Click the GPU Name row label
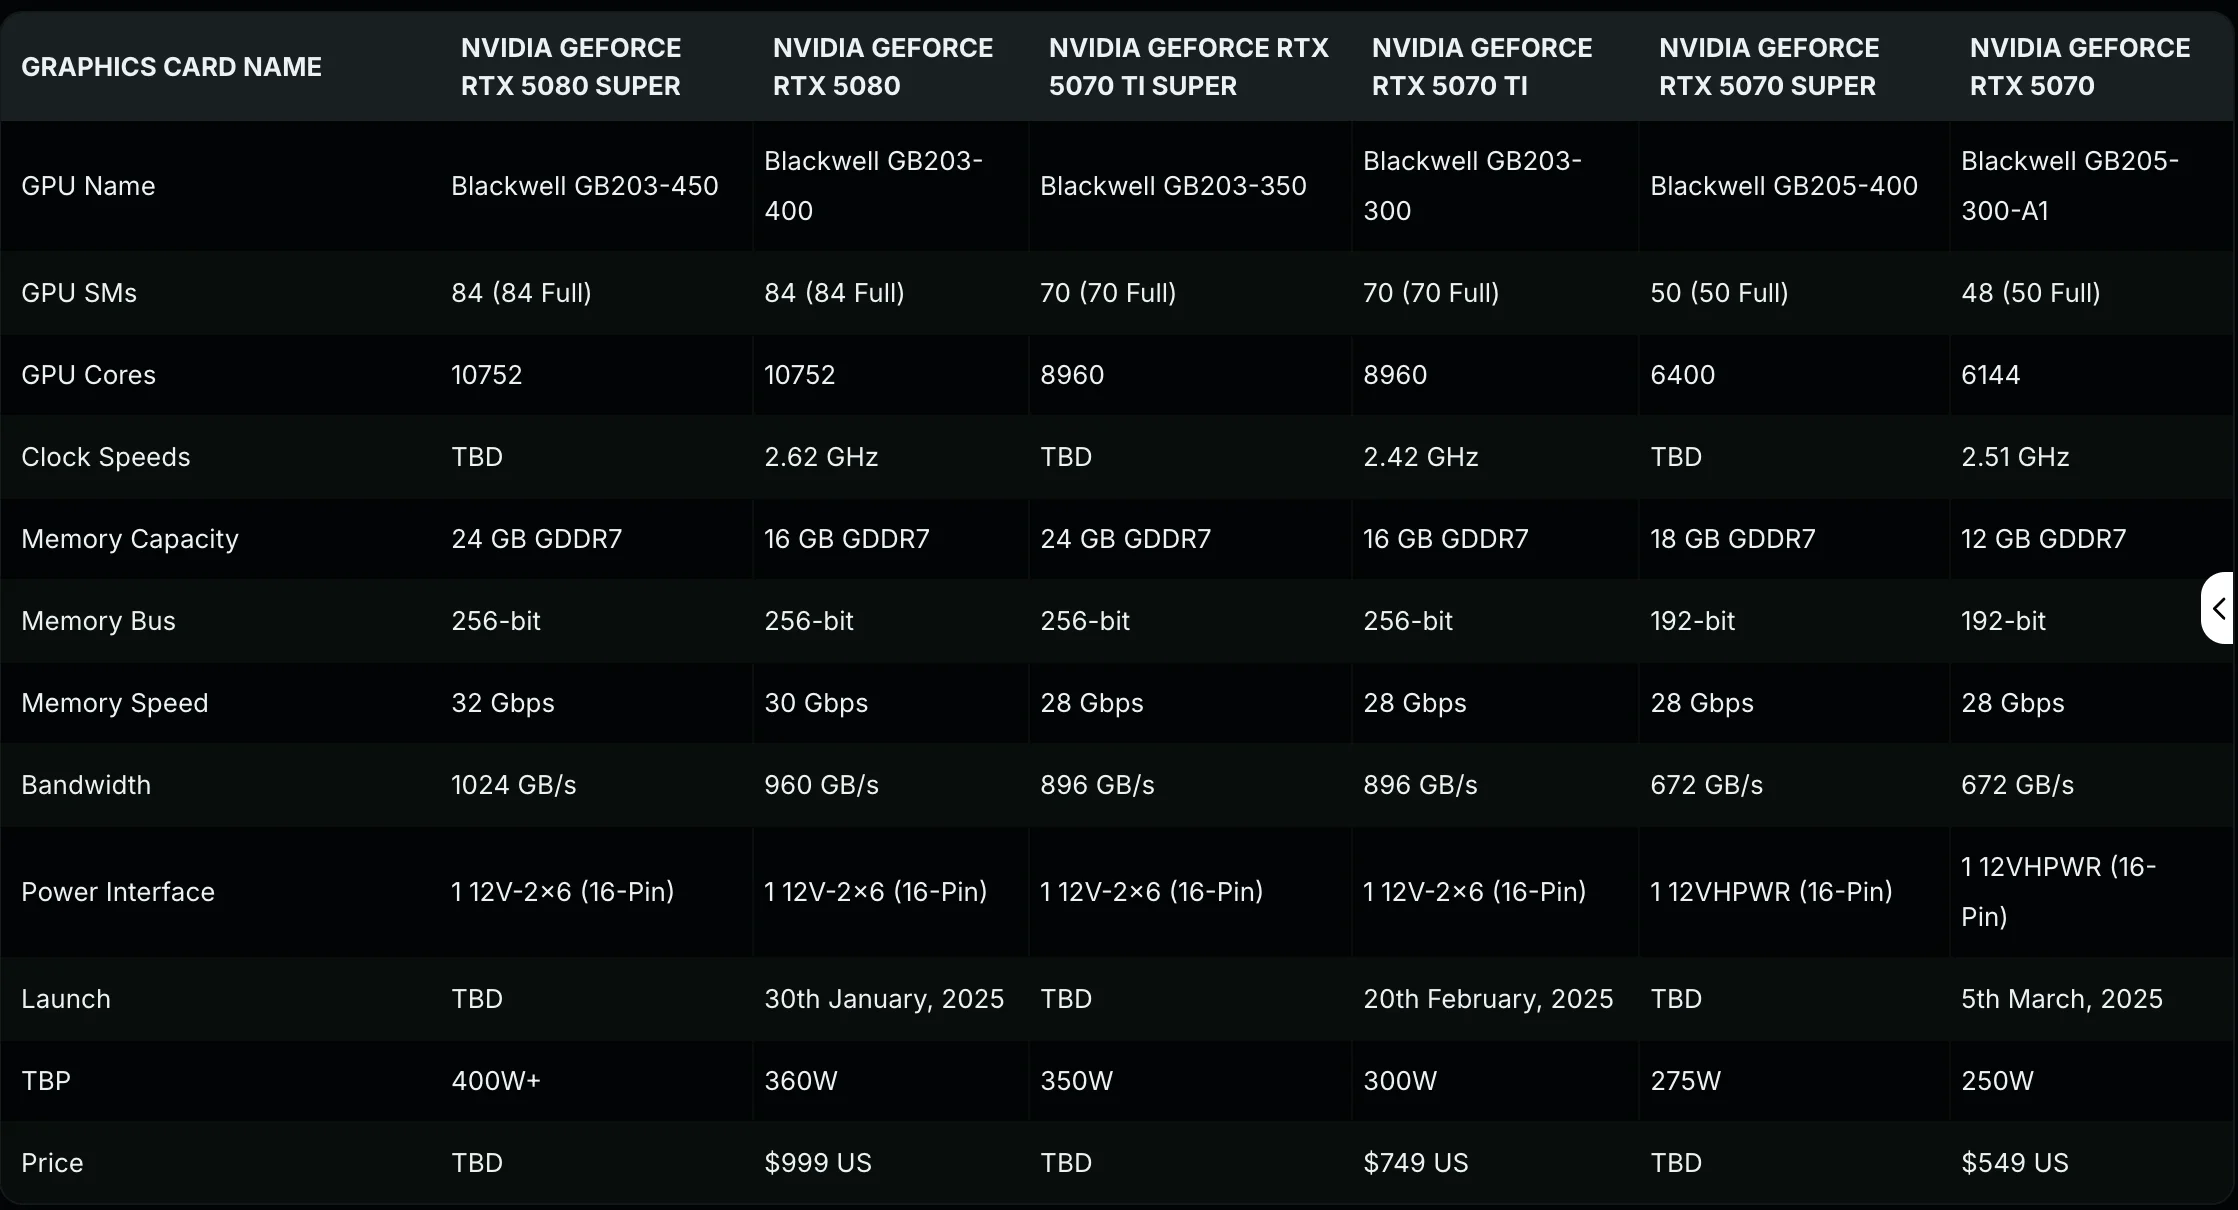 (88, 186)
